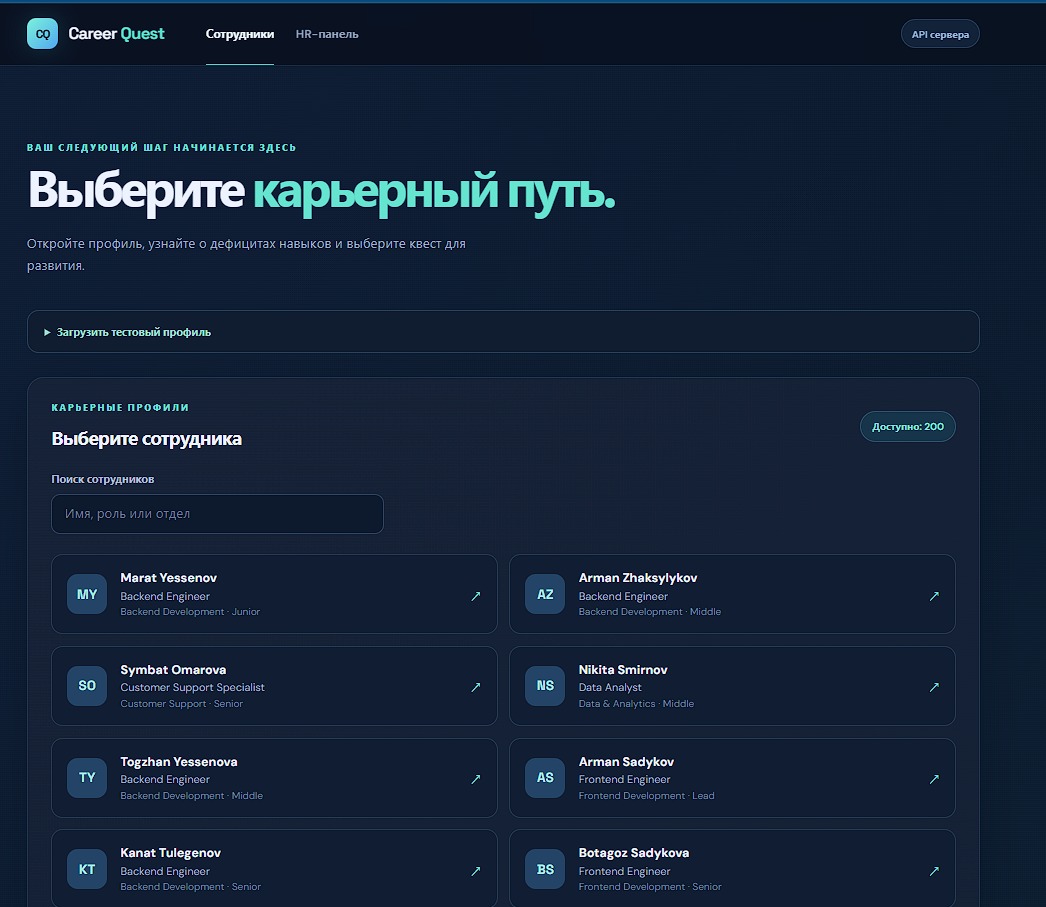Open the API сервера button
1046x907 pixels.
[940, 34]
